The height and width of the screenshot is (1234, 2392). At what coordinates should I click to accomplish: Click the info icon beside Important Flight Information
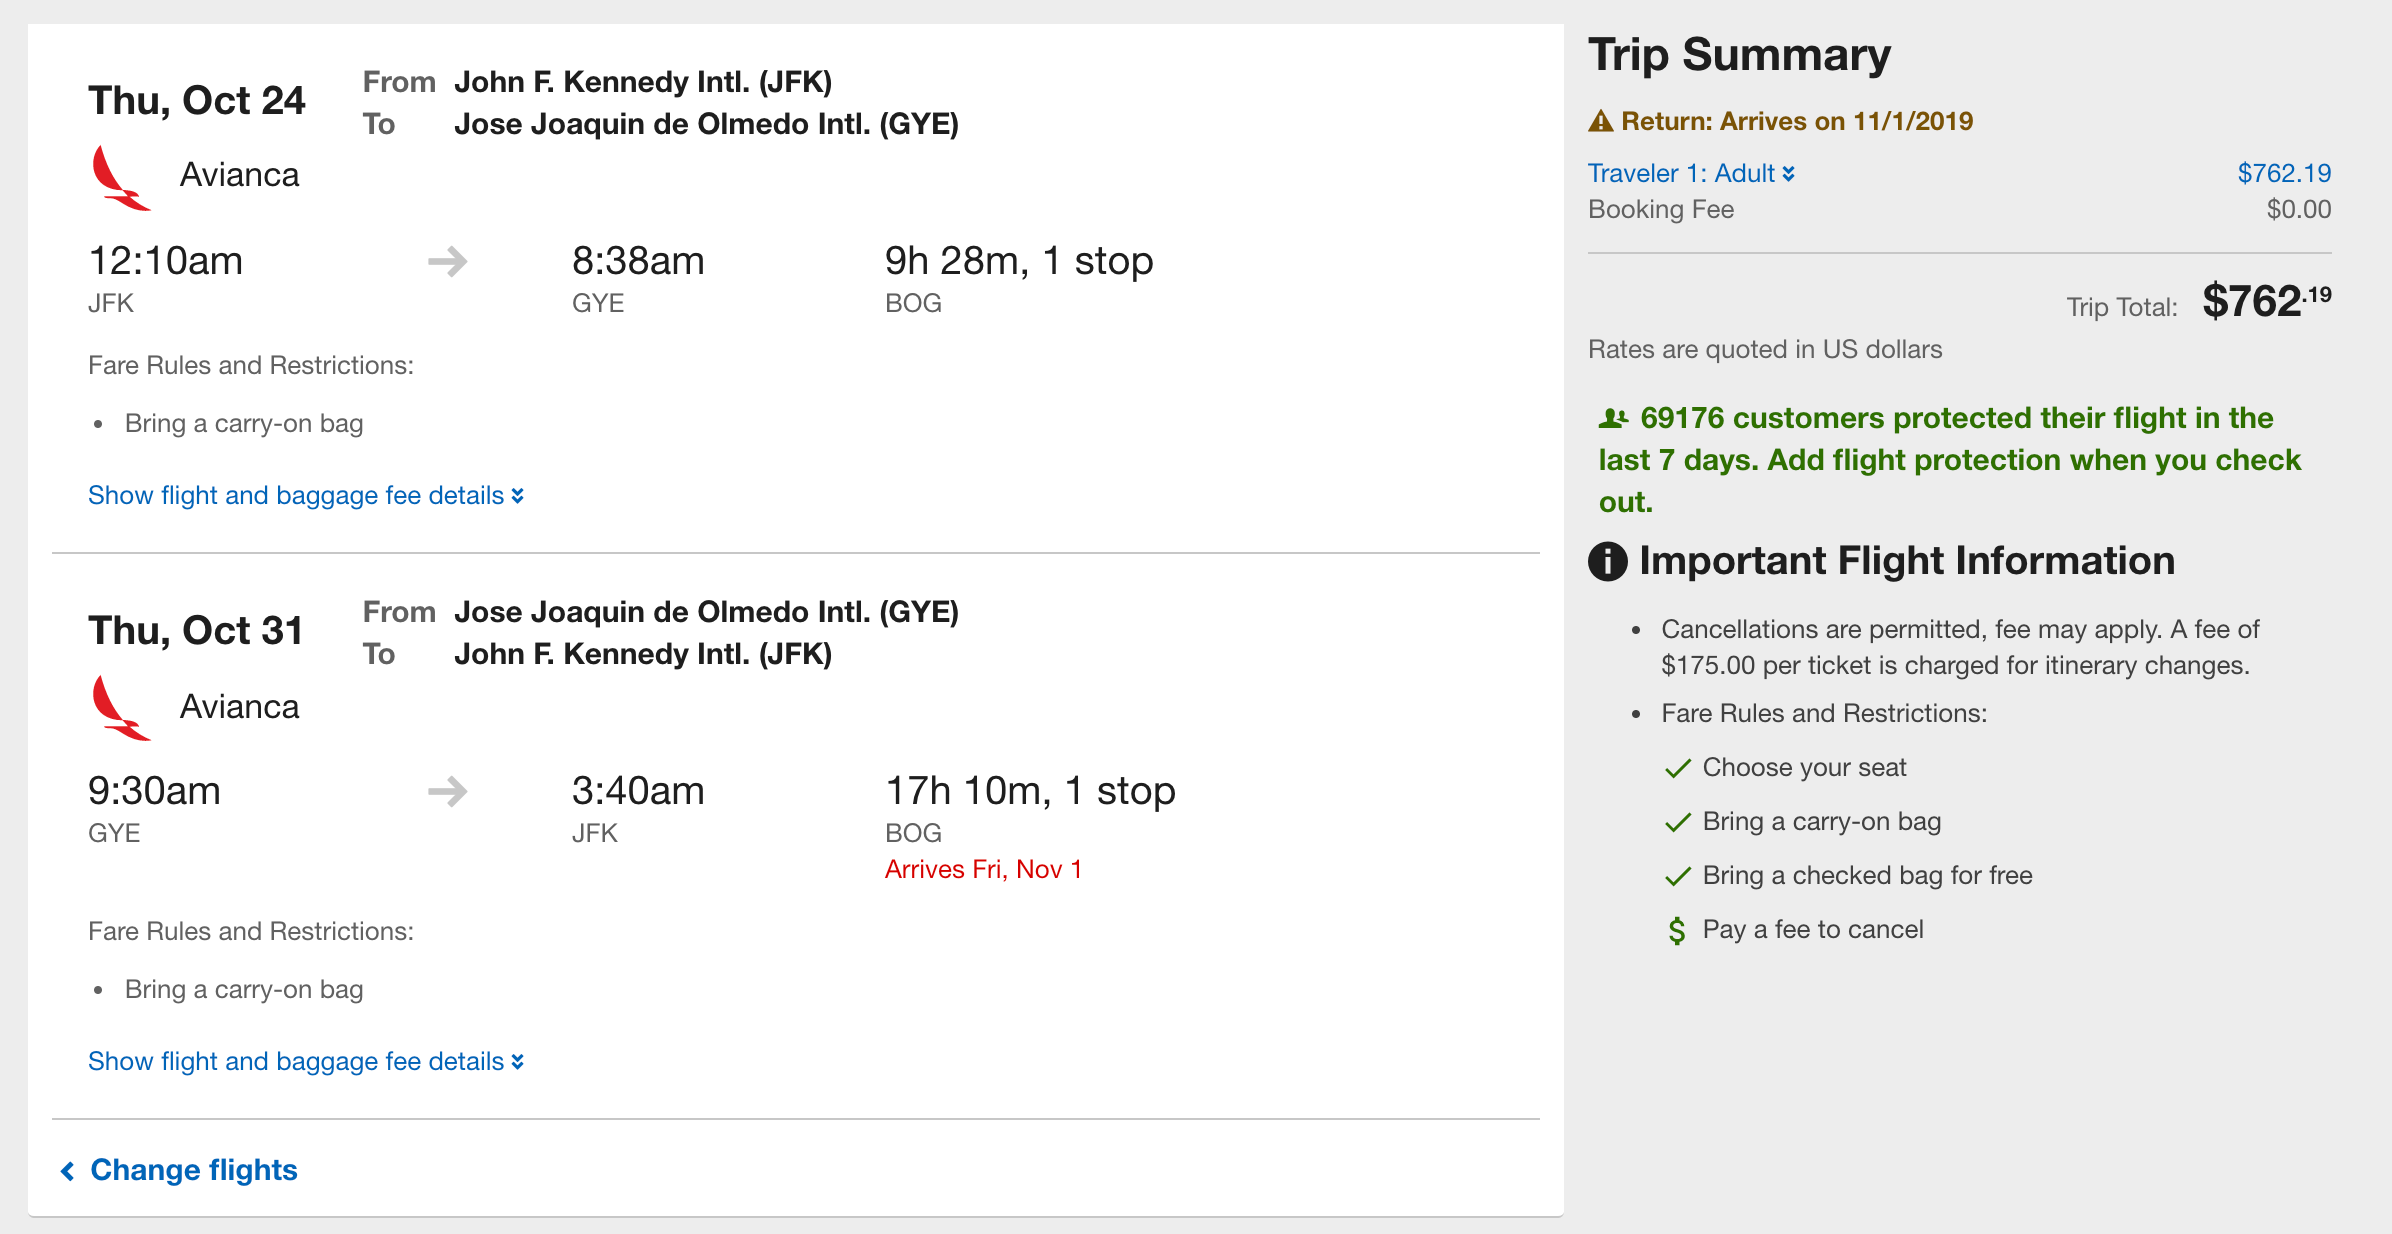tap(1608, 561)
